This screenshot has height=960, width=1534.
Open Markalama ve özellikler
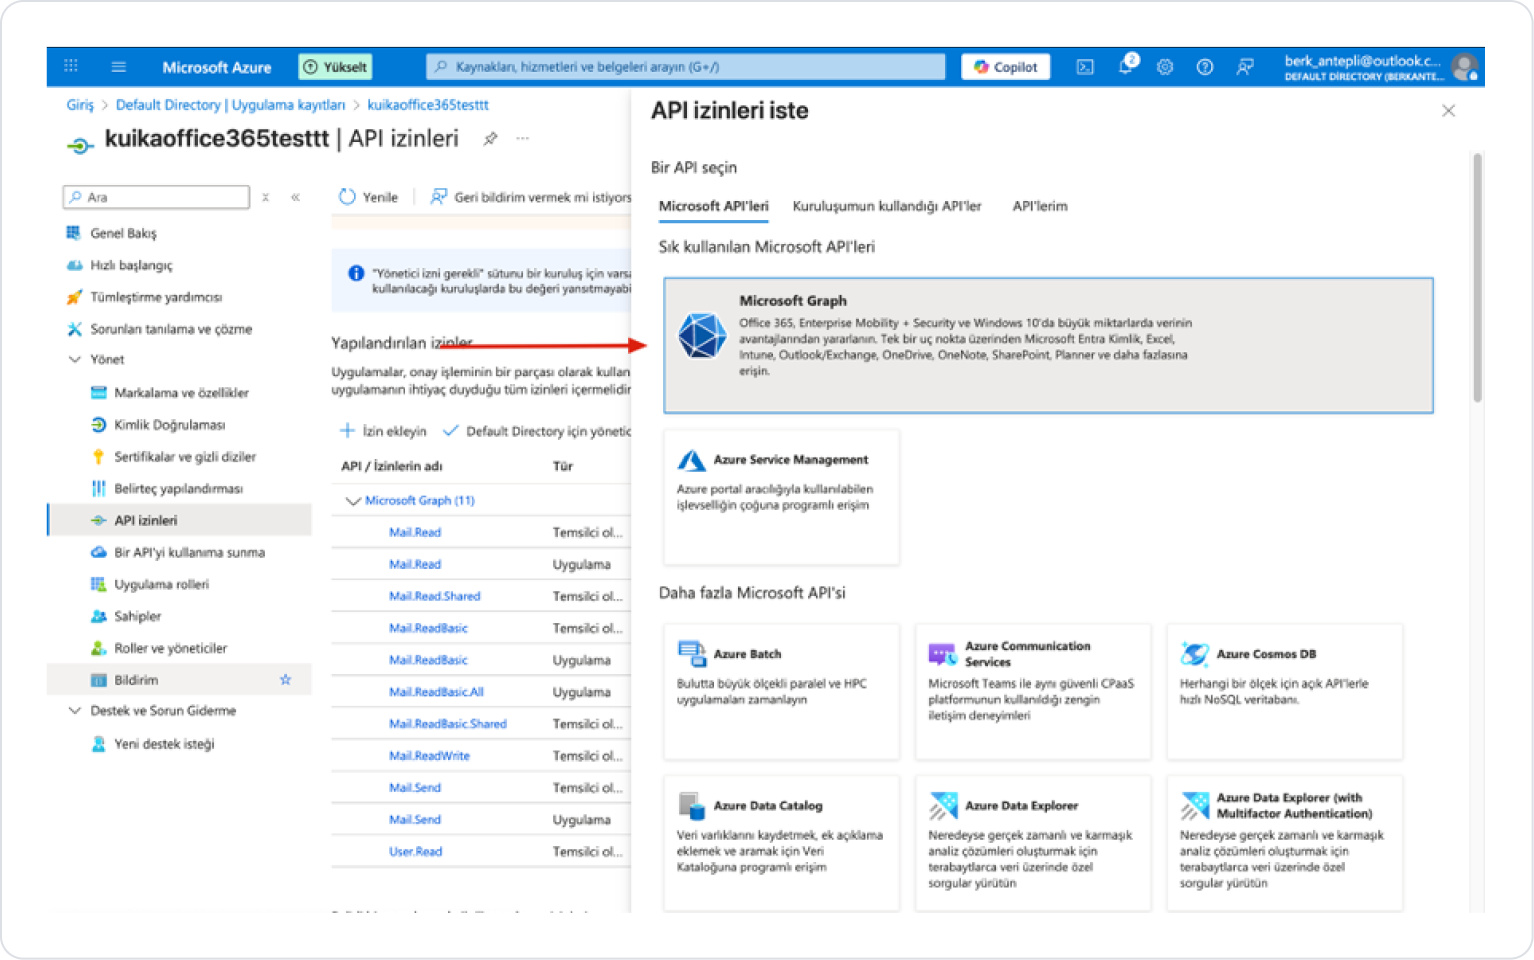coord(180,393)
